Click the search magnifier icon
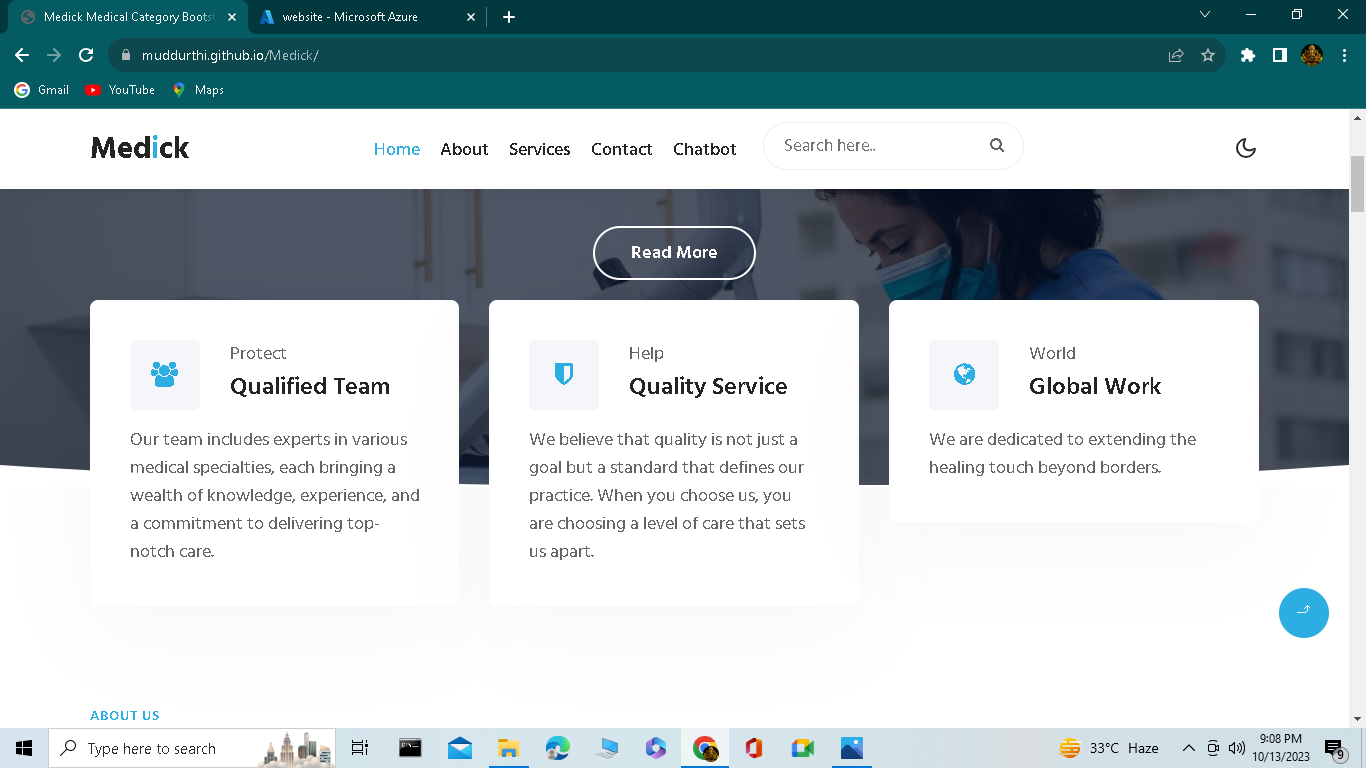Image resolution: width=1366 pixels, height=768 pixels. coord(997,145)
